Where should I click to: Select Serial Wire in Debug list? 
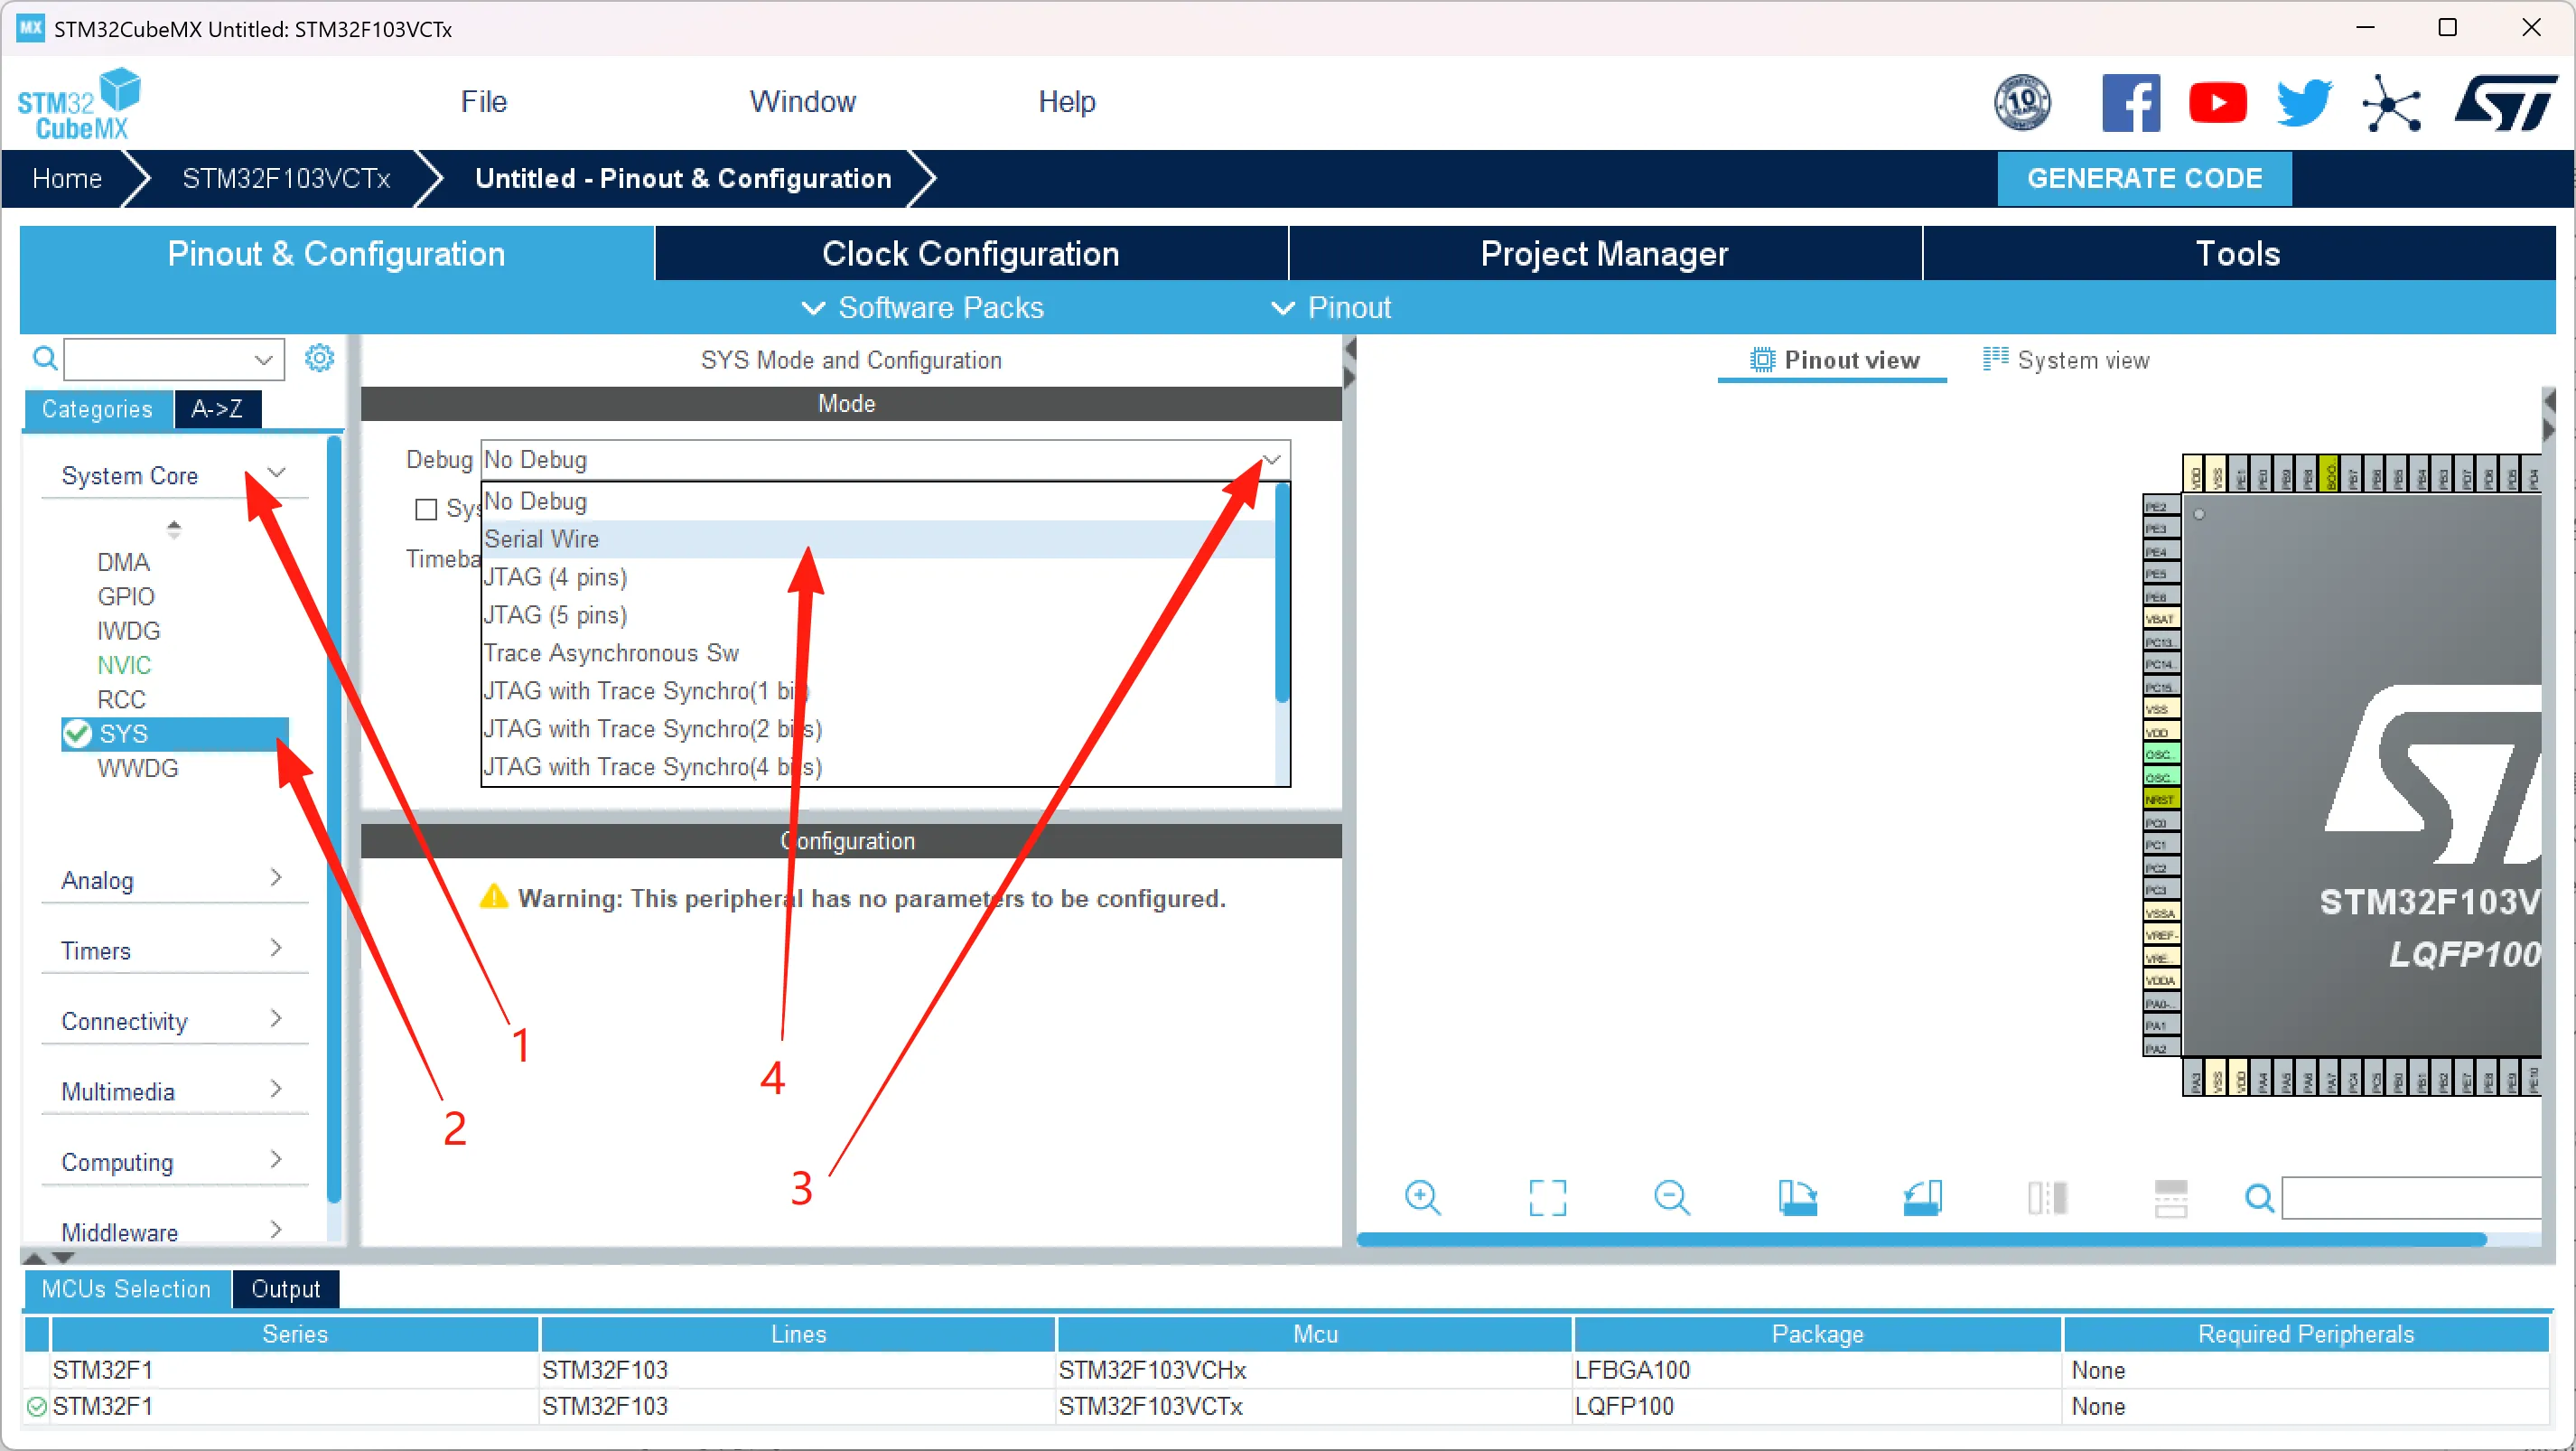pyautogui.click(x=543, y=539)
